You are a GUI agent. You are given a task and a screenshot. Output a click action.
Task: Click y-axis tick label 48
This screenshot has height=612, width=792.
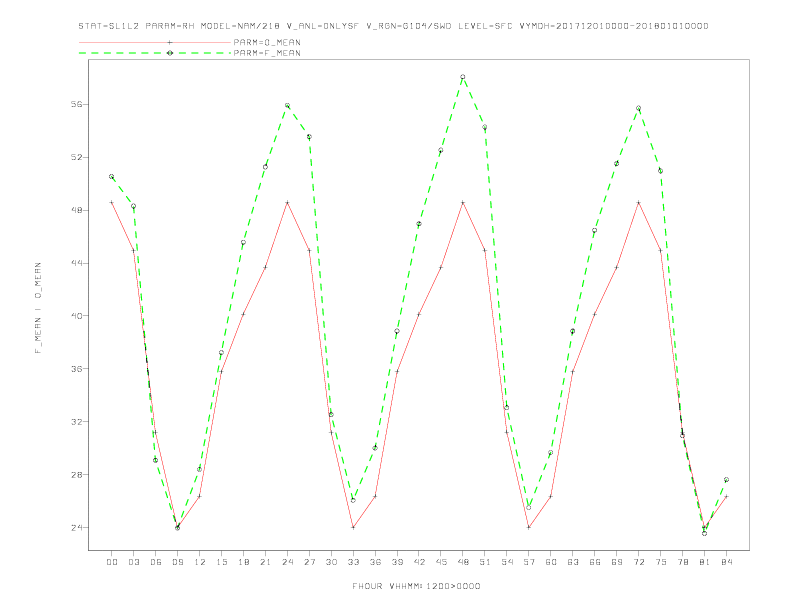click(x=77, y=210)
